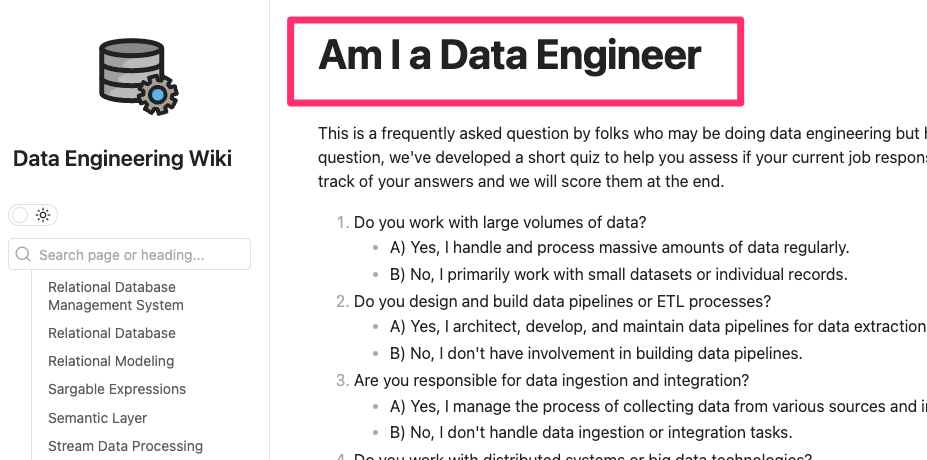Click the Am I a Data Engineer heading

[510, 54]
